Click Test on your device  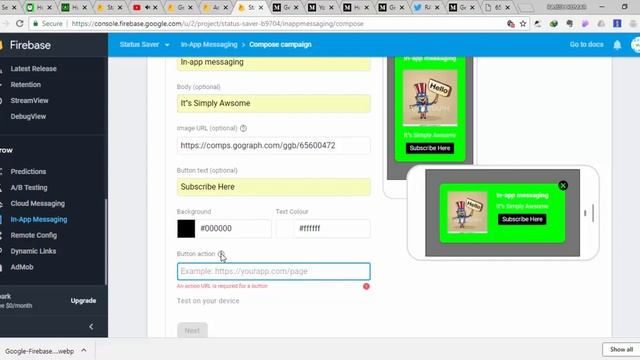coord(208,301)
